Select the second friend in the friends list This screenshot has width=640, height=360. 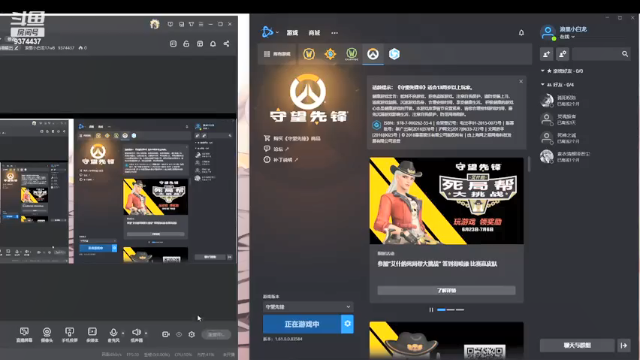[x=584, y=119]
